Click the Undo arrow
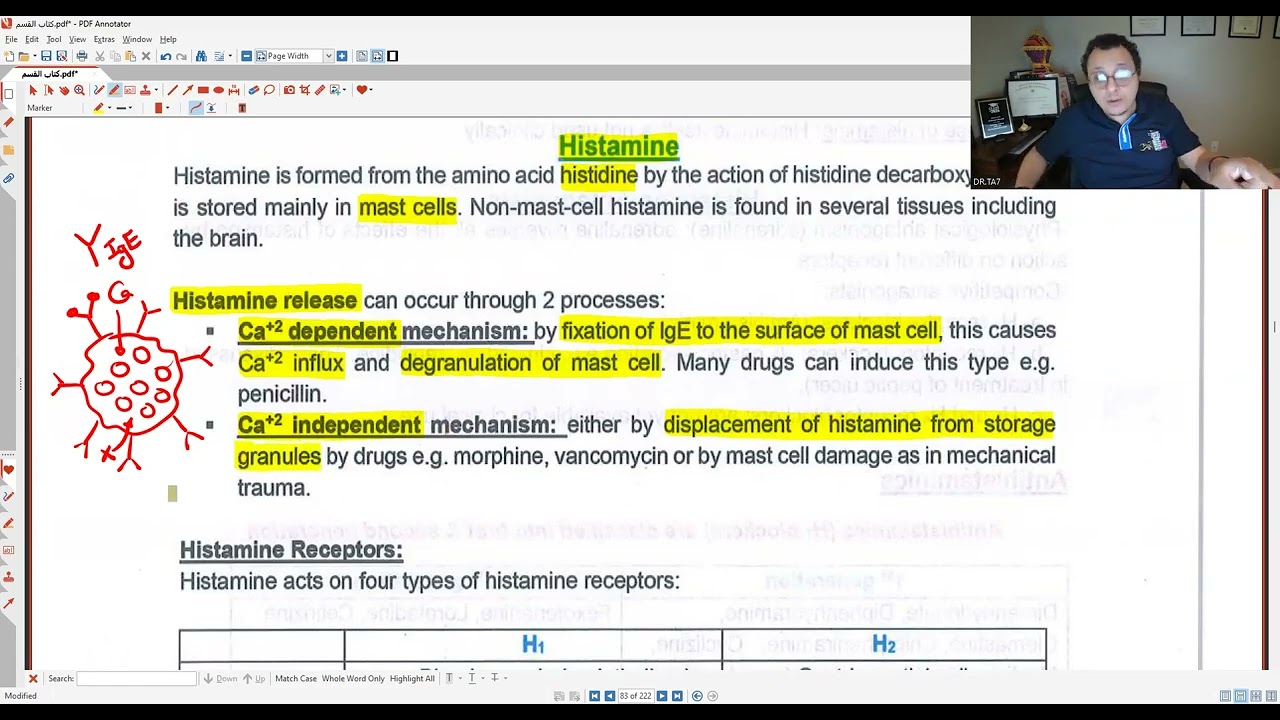The image size is (1280, 720). [166, 56]
